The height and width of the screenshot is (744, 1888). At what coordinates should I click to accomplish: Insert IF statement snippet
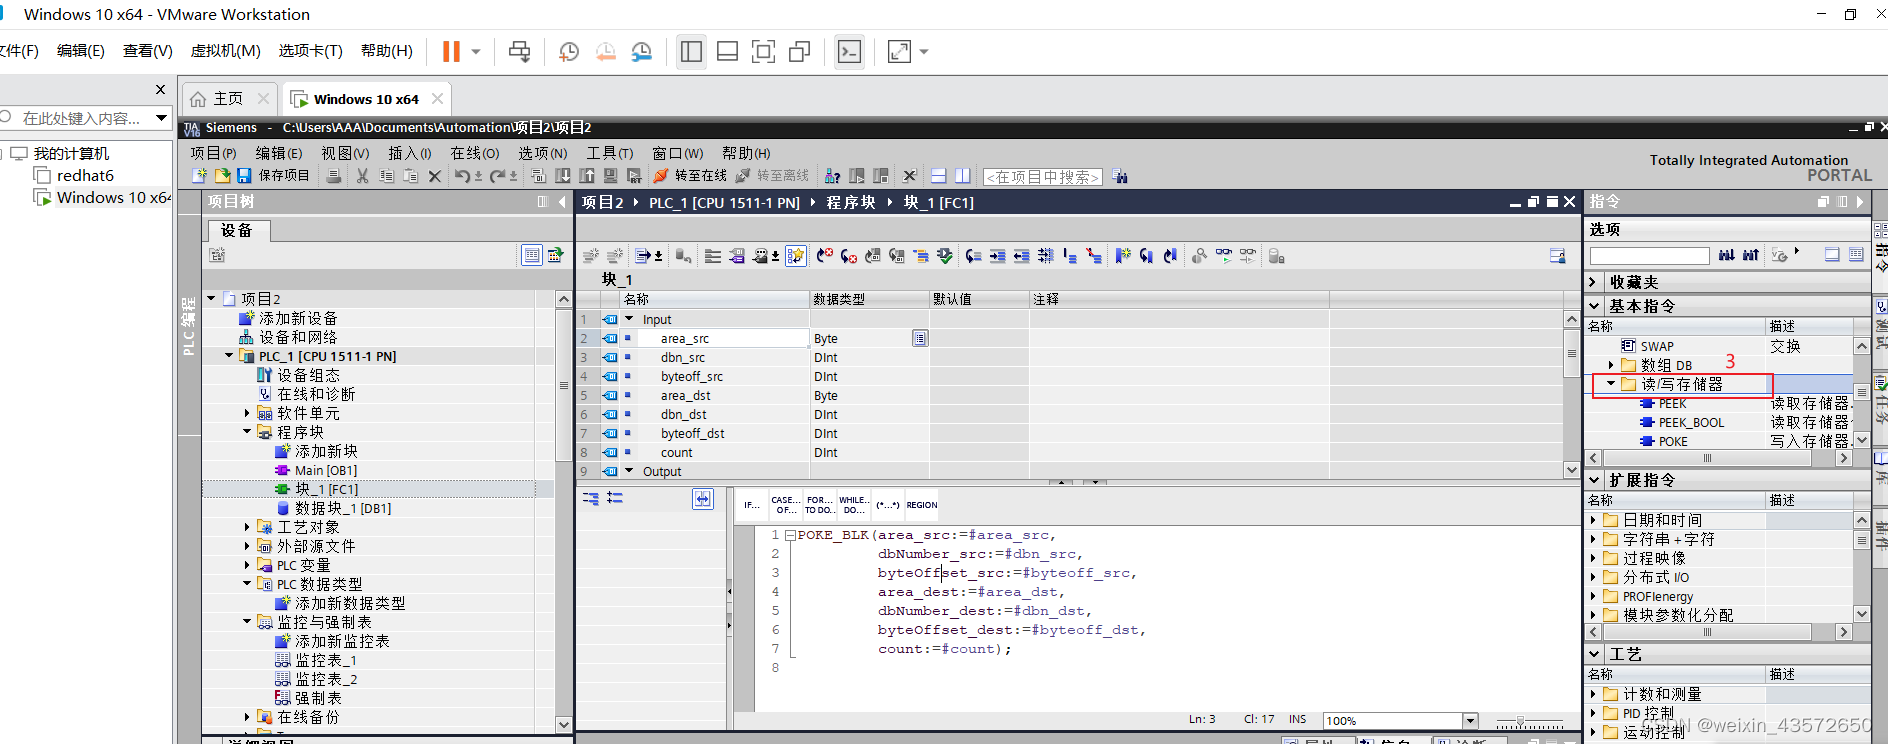752,505
